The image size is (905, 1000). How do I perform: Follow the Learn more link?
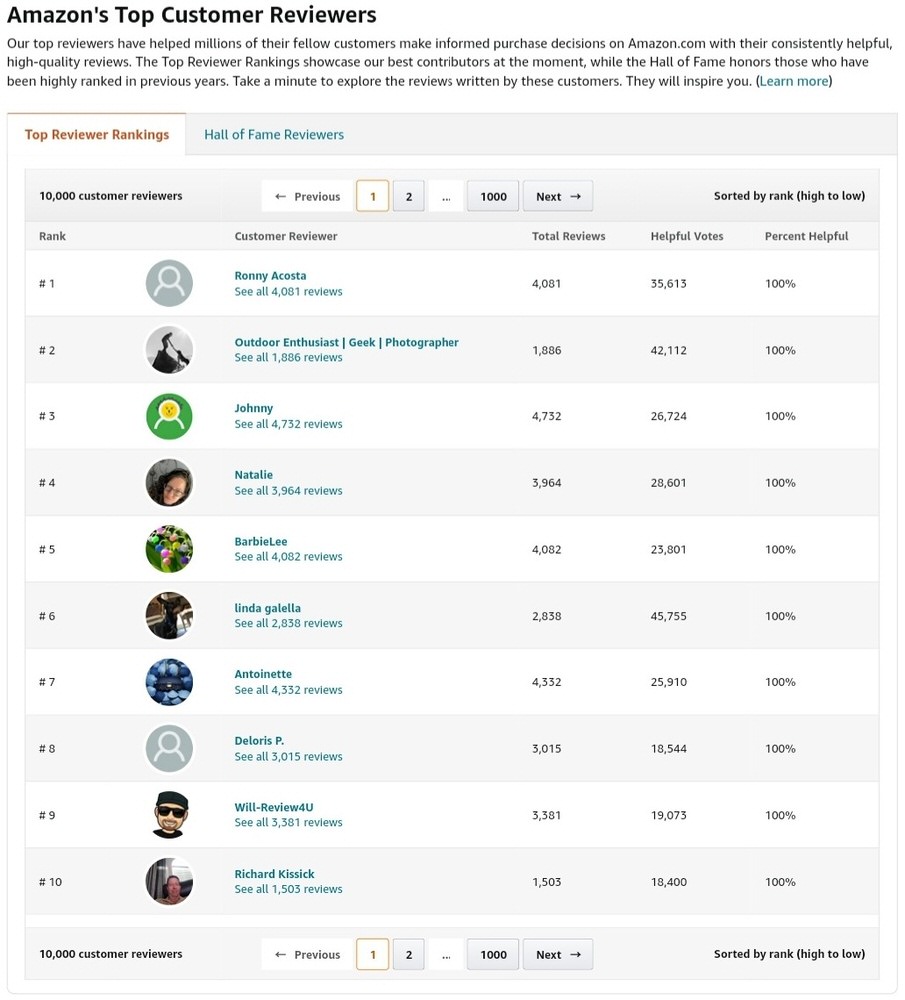[x=794, y=81]
